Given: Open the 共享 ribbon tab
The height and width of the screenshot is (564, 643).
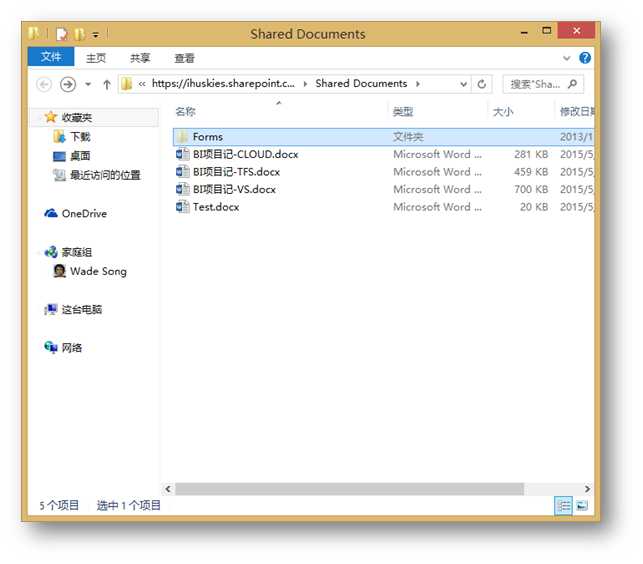Looking at the screenshot, I should pyautogui.click(x=140, y=58).
